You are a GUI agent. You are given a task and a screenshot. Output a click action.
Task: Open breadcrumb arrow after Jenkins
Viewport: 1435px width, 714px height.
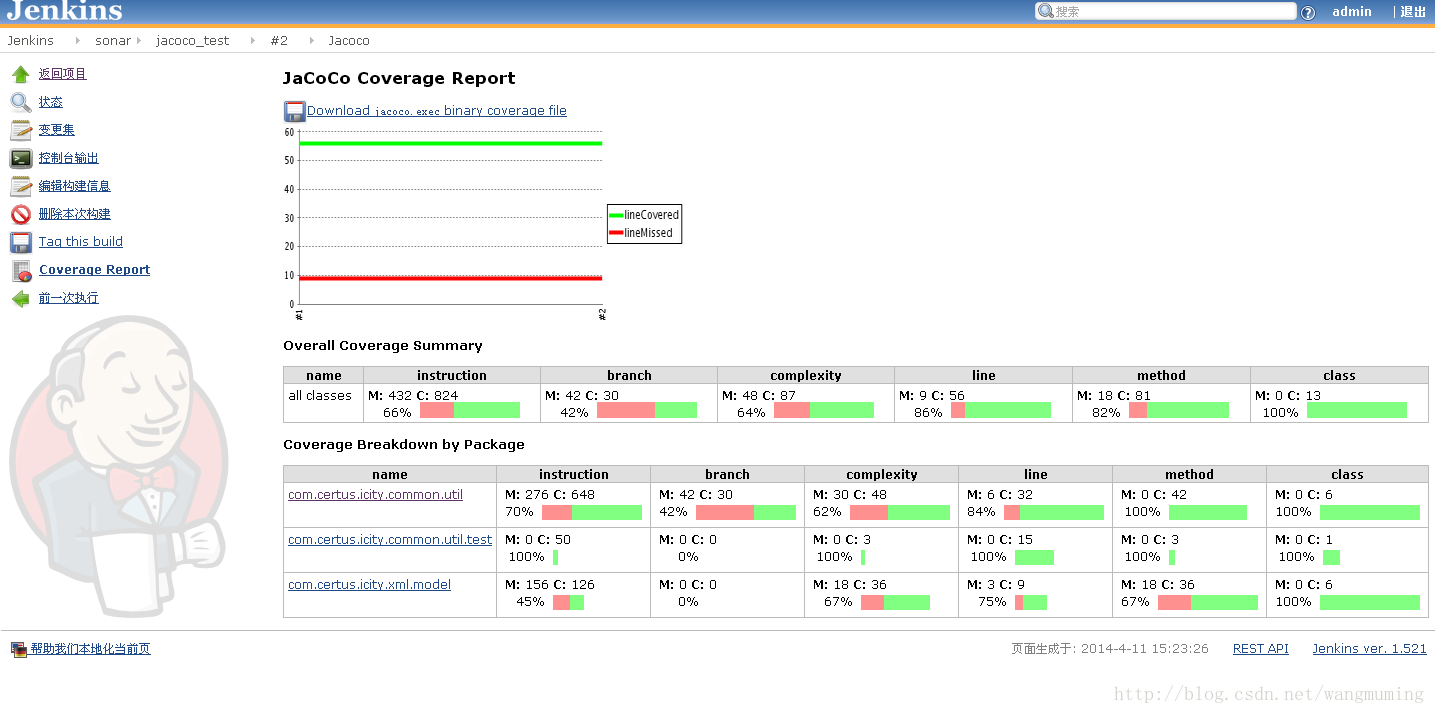tap(76, 41)
